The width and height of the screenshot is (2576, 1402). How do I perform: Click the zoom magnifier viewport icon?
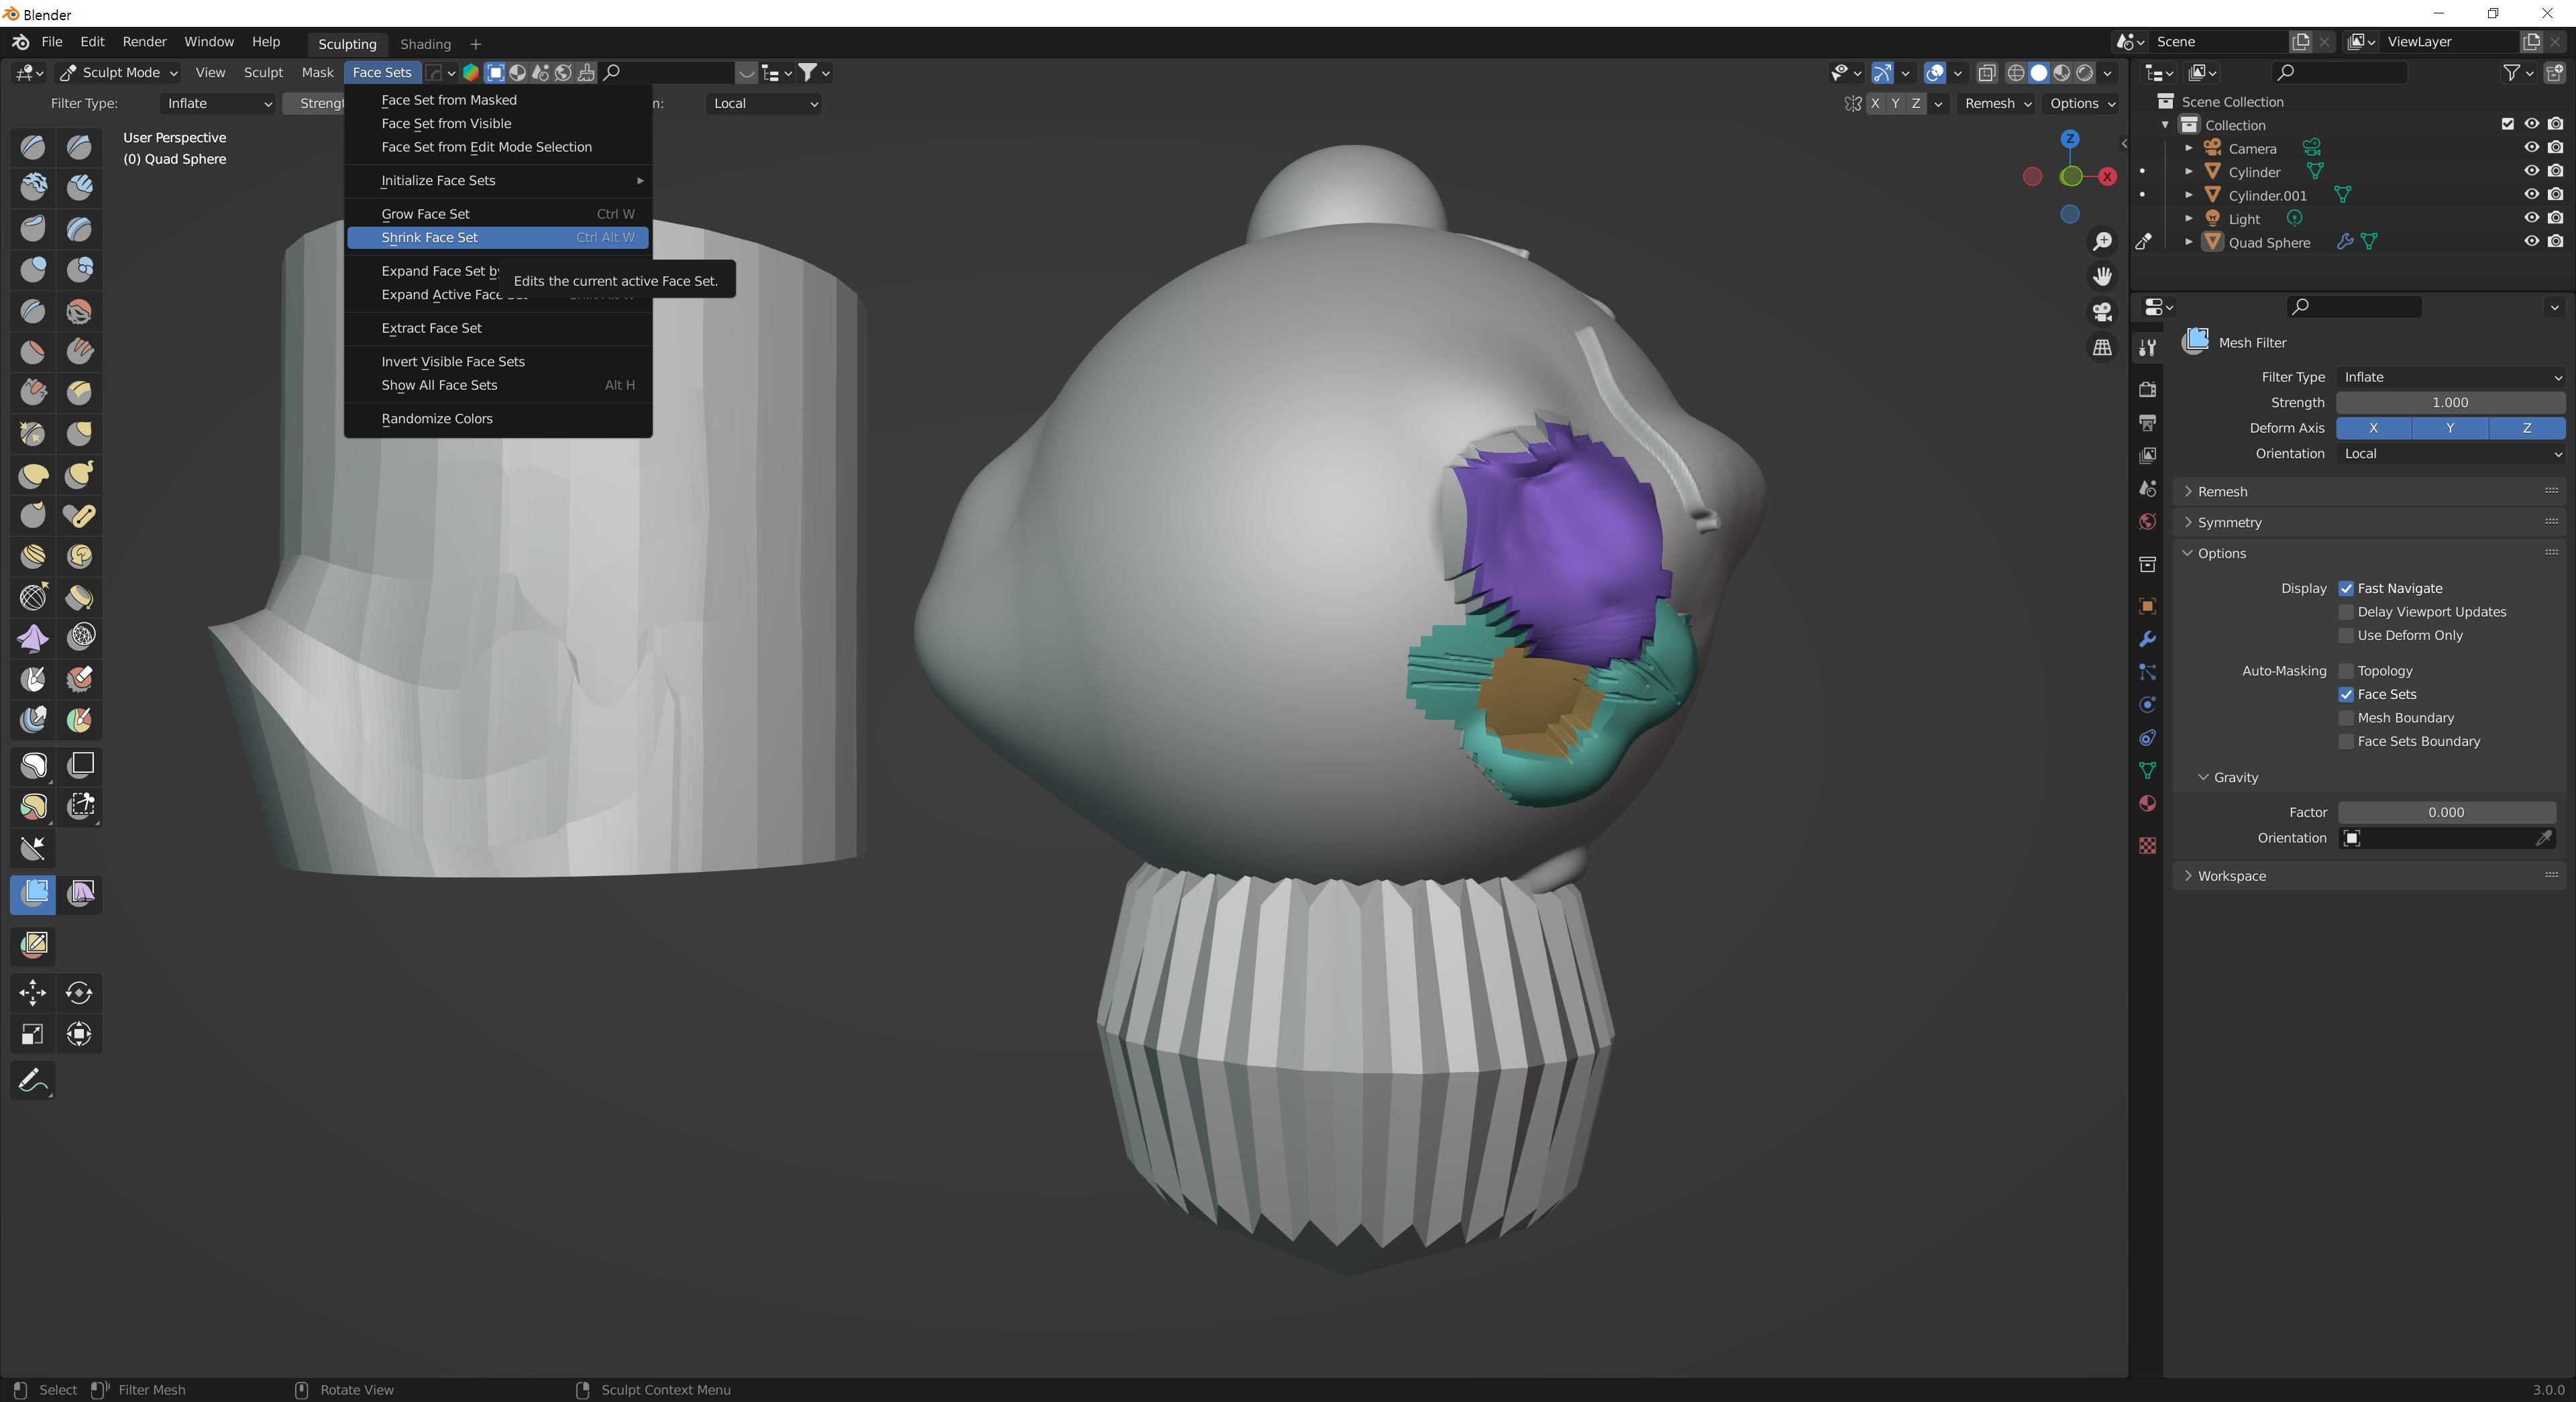(2102, 241)
